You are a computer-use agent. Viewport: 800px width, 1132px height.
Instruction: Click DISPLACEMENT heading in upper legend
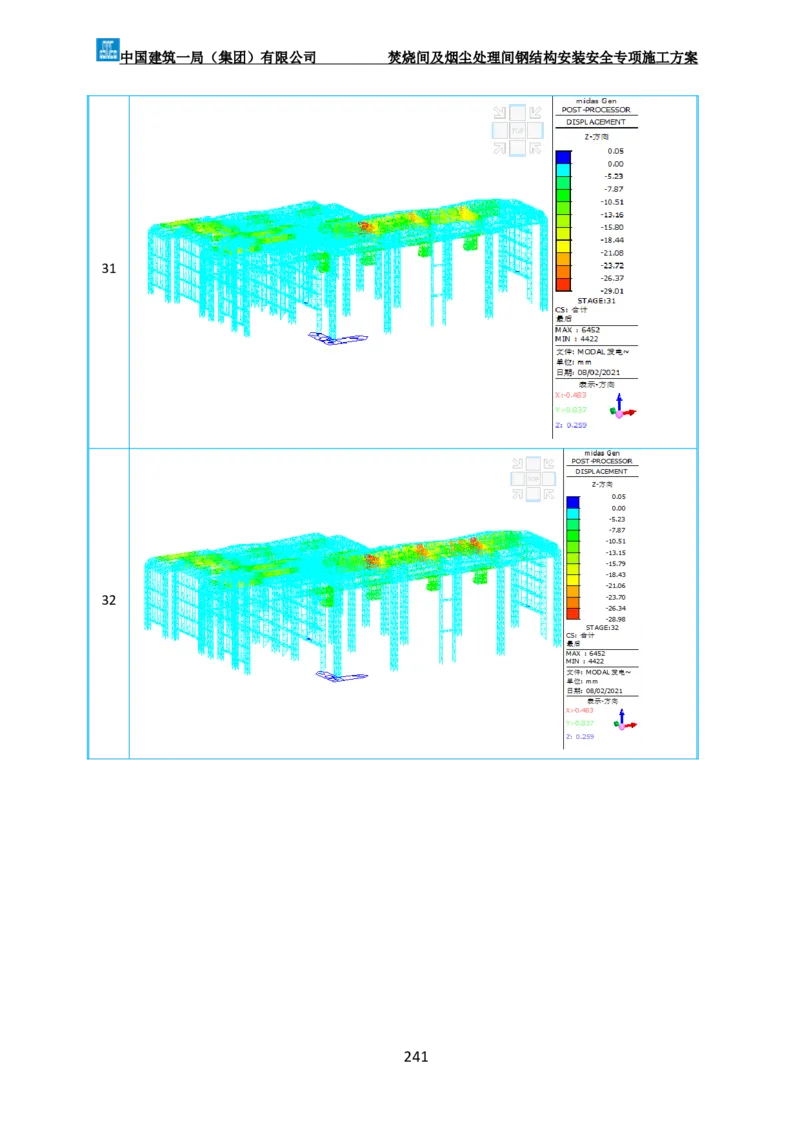tap(596, 122)
